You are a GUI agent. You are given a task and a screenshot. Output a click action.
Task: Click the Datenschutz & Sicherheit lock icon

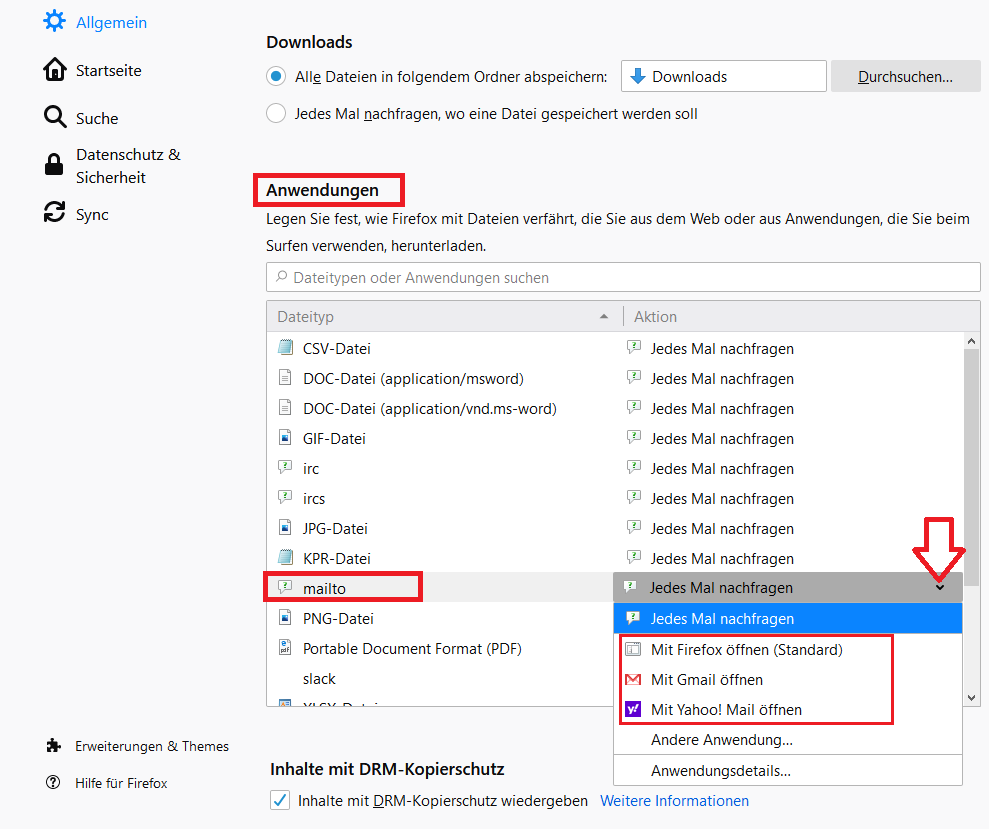tap(54, 165)
